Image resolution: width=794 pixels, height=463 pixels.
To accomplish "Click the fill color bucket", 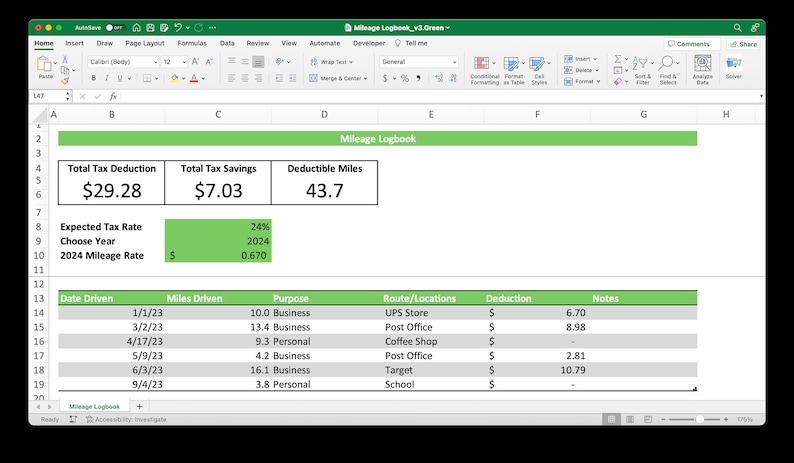I will pyautogui.click(x=174, y=78).
